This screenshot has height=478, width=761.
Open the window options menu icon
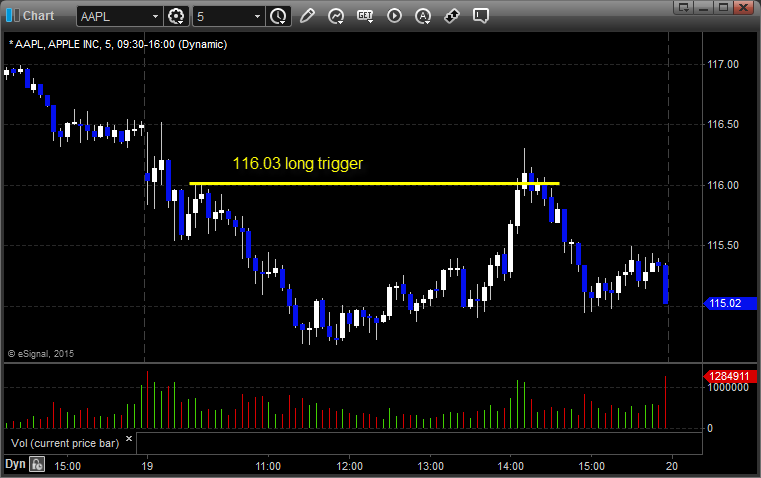(x=684, y=7)
